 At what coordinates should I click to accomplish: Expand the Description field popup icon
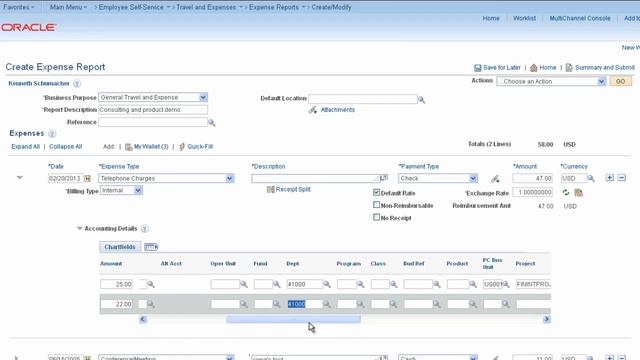tap(384, 178)
